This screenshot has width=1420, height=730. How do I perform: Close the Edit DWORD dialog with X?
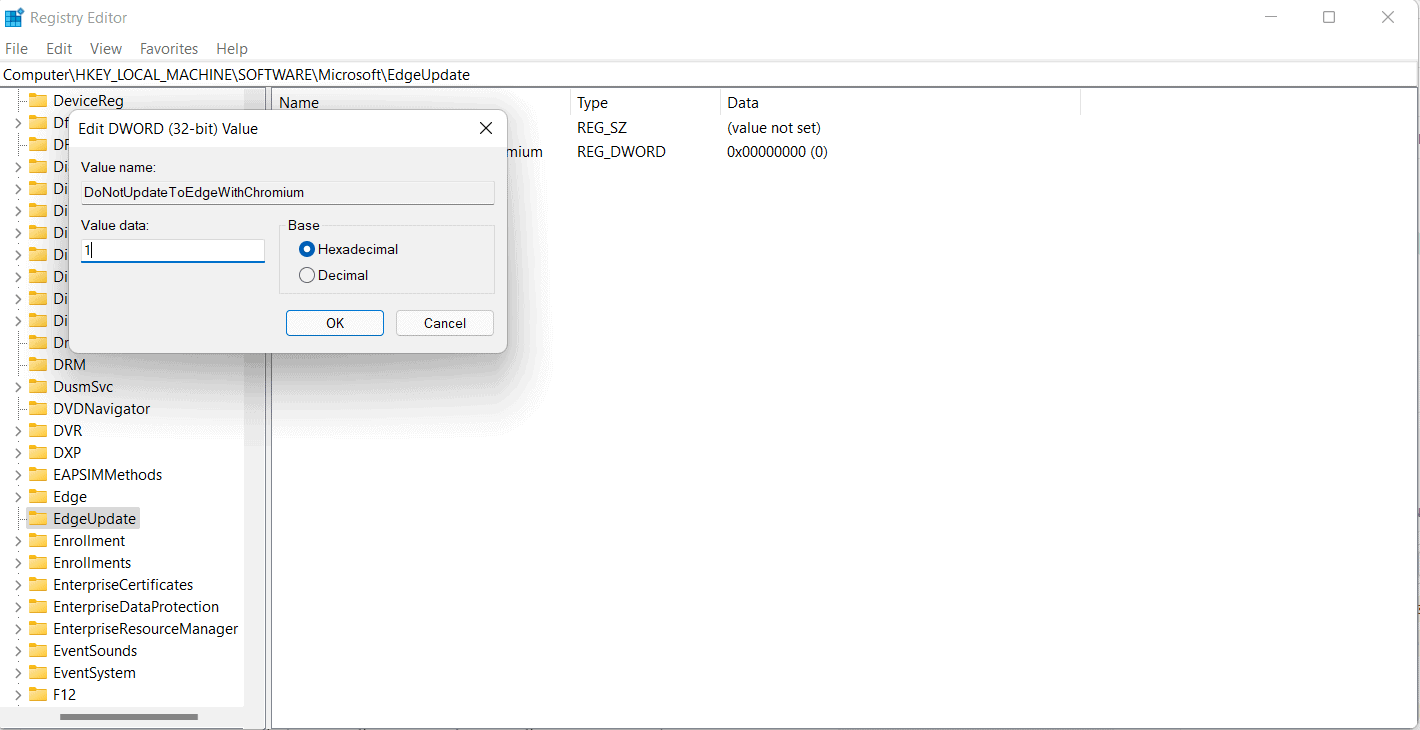click(x=486, y=128)
